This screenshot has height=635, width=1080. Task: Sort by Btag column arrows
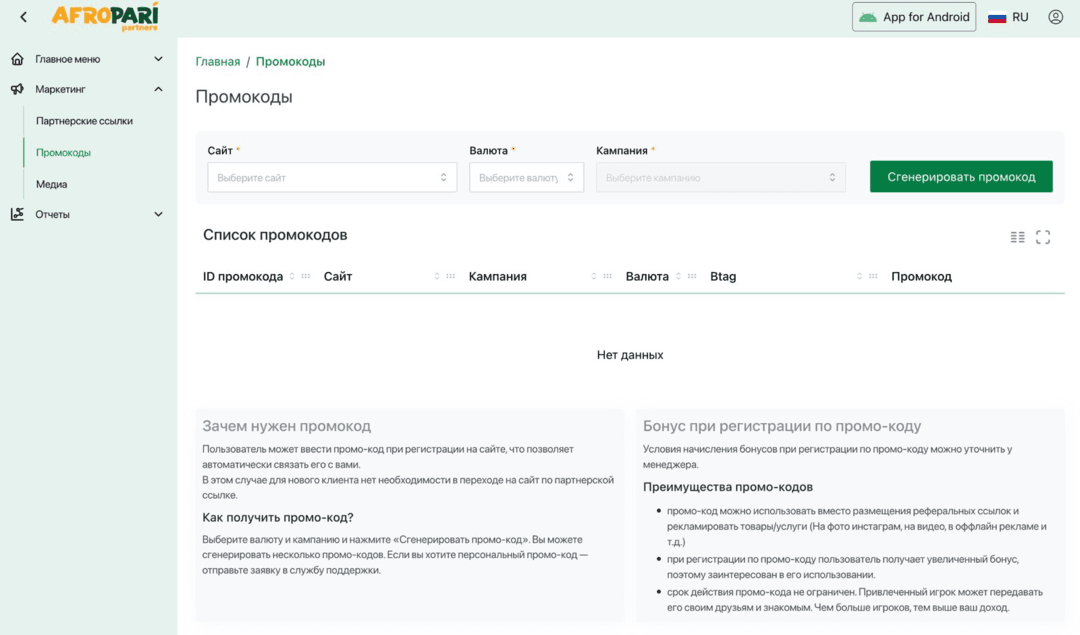[x=860, y=276]
